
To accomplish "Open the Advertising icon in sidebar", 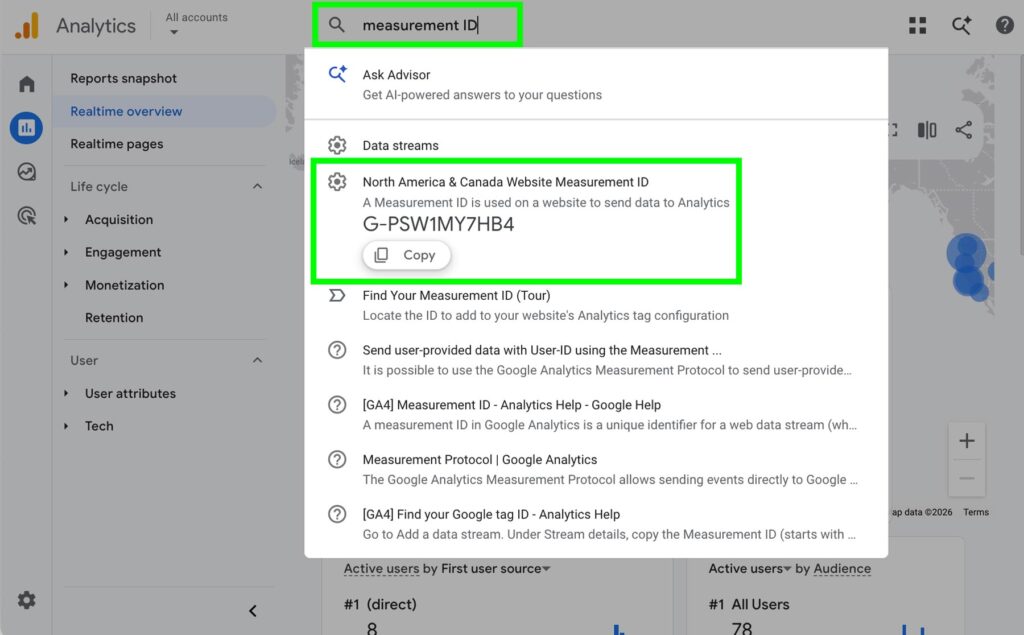I will 27,216.
